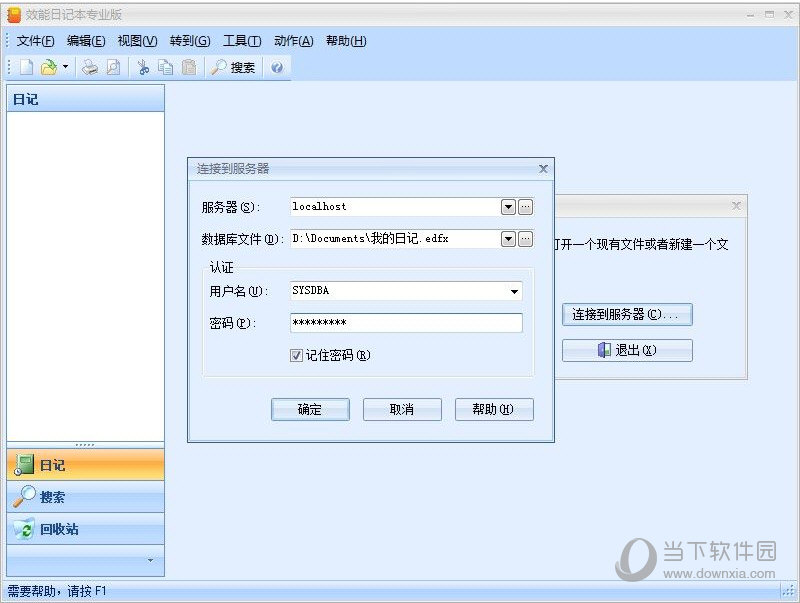The width and height of the screenshot is (800, 603).
Task: Click the status bar help text
Action: tap(57, 592)
